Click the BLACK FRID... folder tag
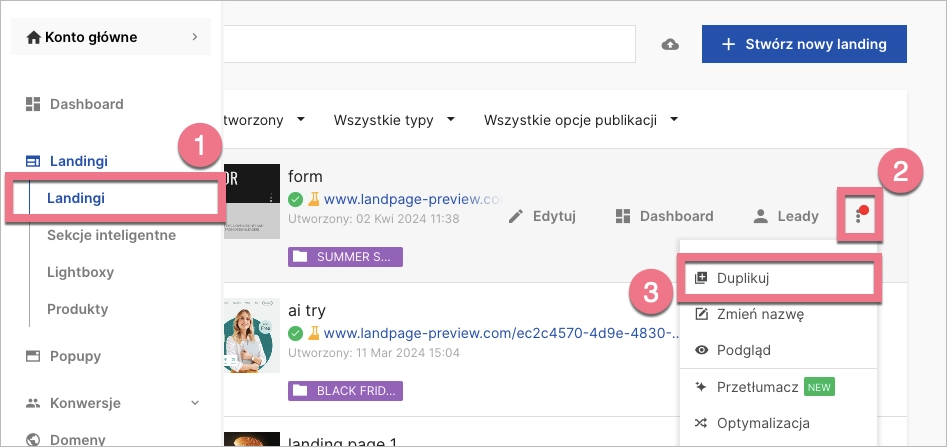The image size is (947, 447). (x=345, y=391)
